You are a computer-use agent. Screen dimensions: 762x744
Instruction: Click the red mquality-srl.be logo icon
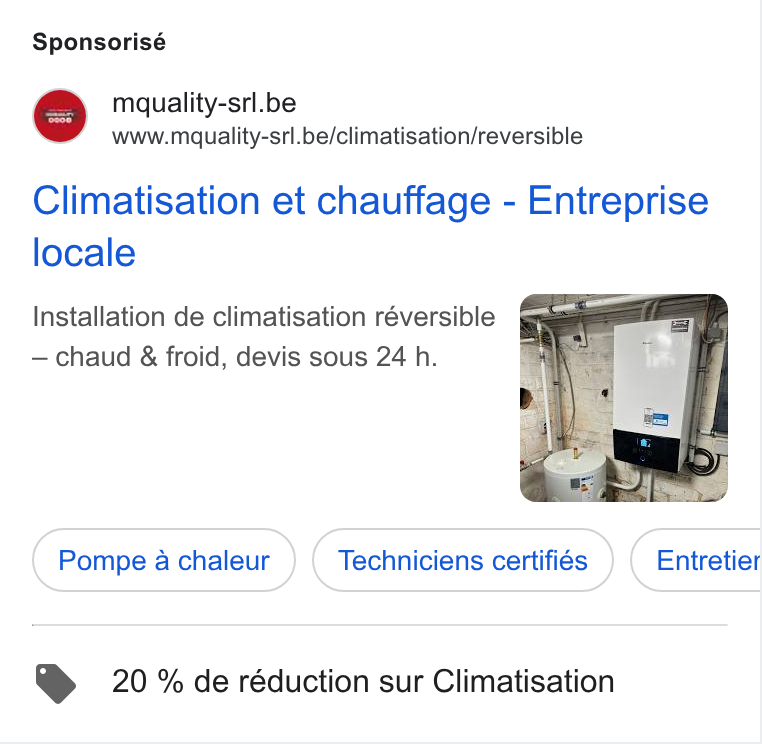tap(60, 116)
